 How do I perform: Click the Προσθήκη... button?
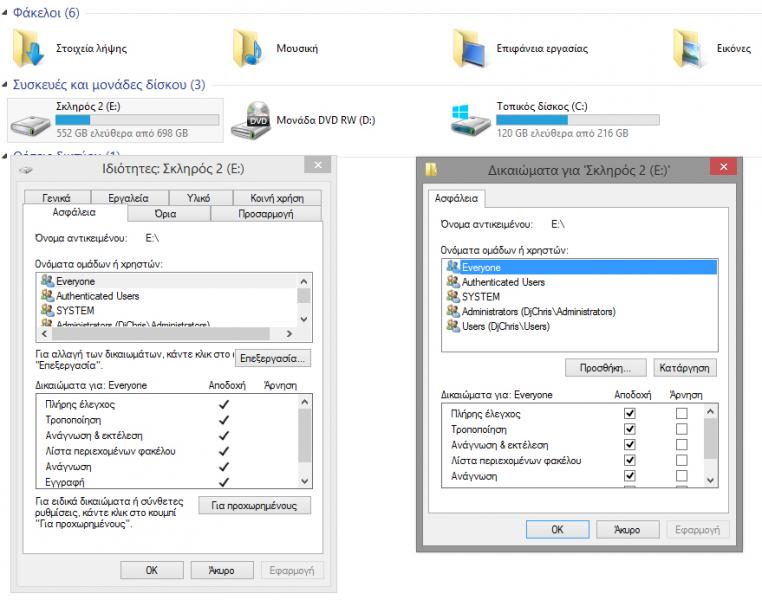coord(605,367)
